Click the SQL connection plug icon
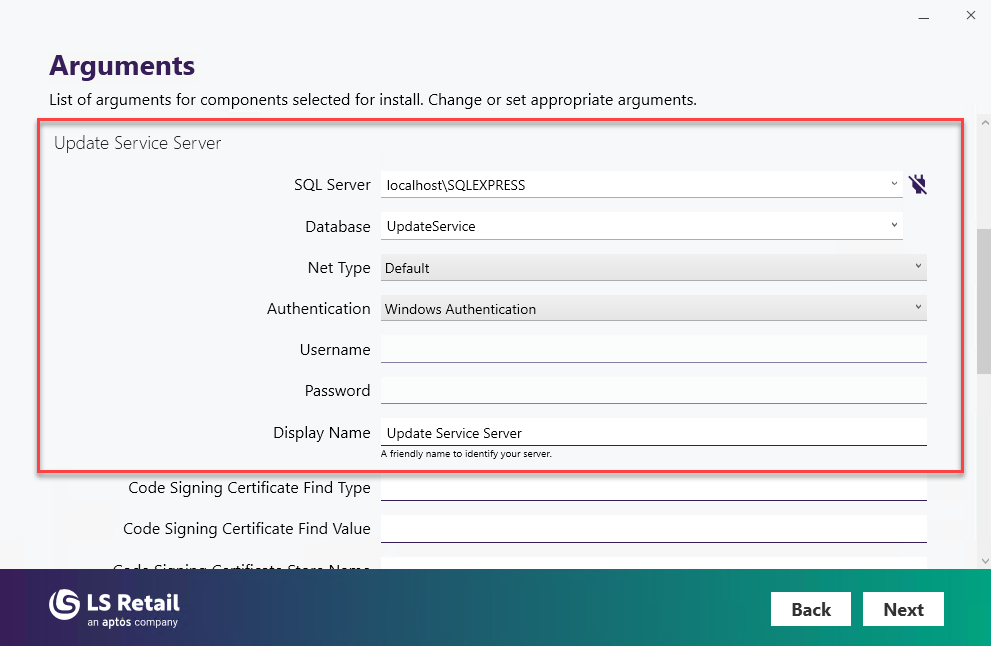This screenshot has height=646, width=991. point(918,184)
